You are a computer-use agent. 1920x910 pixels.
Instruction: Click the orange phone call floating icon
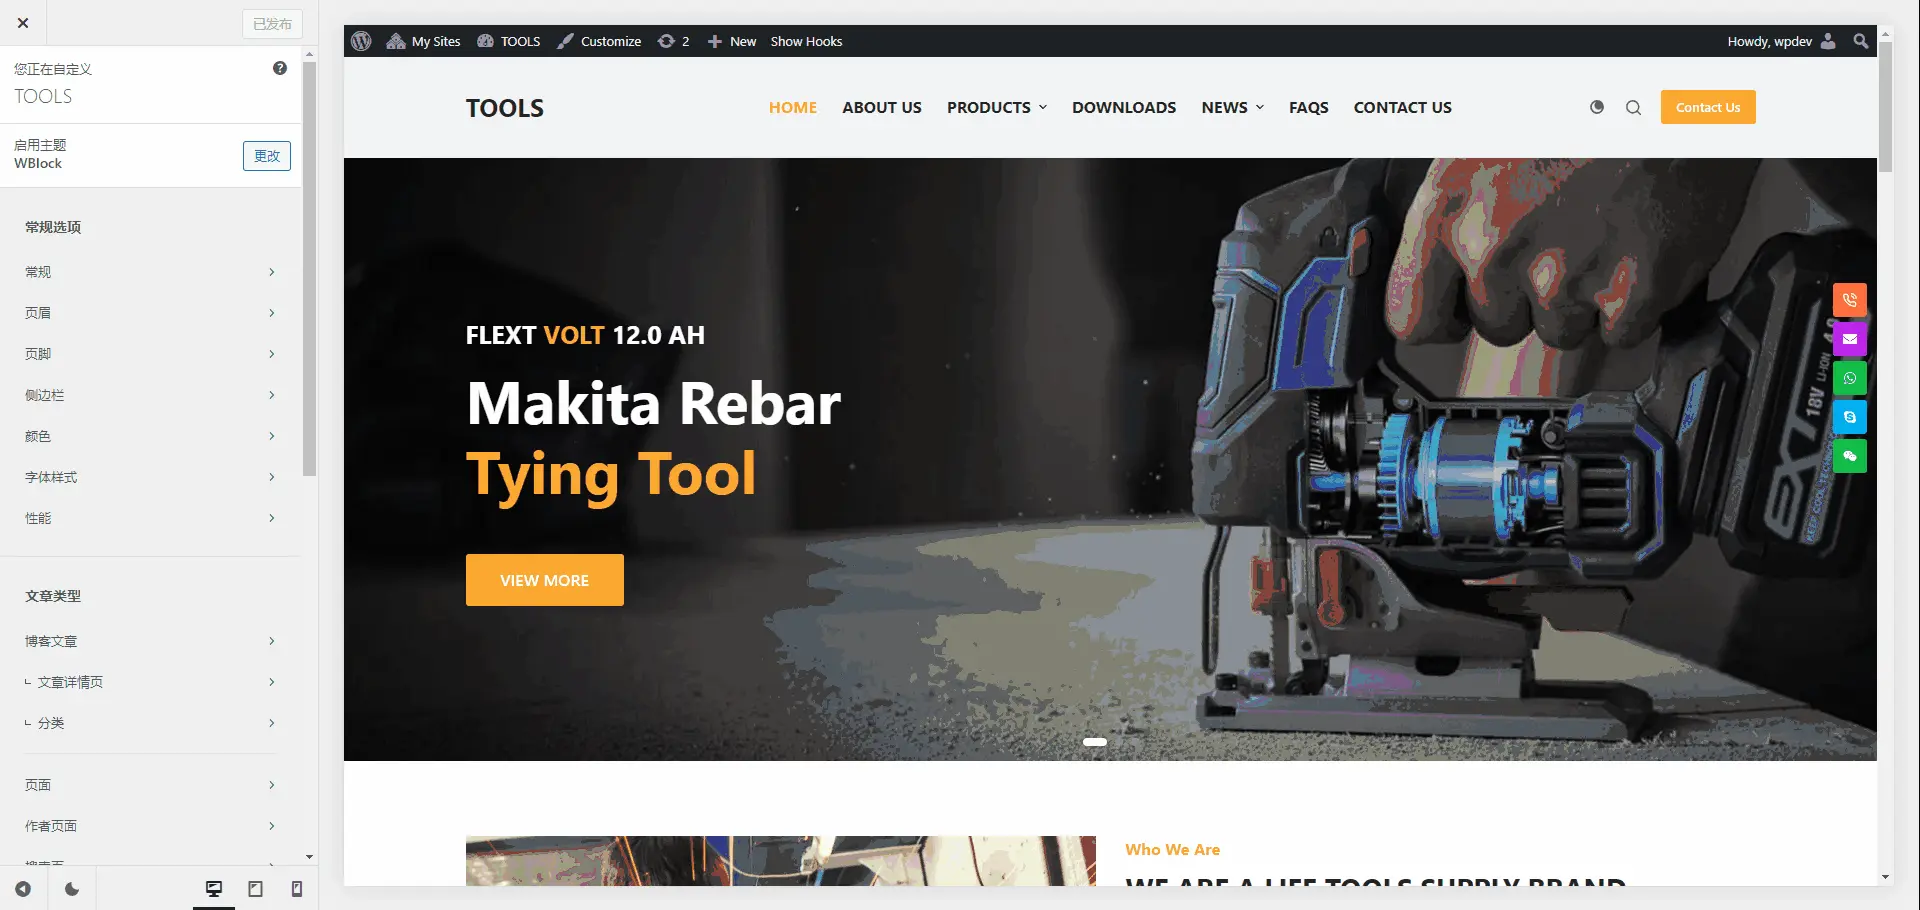[1849, 300]
